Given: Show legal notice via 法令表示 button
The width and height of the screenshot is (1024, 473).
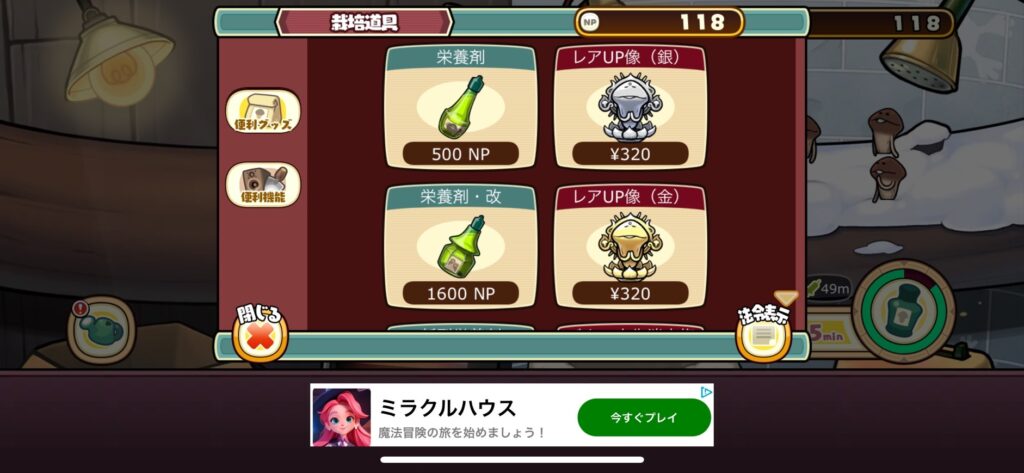Looking at the screenshot, I should (763, 334).
